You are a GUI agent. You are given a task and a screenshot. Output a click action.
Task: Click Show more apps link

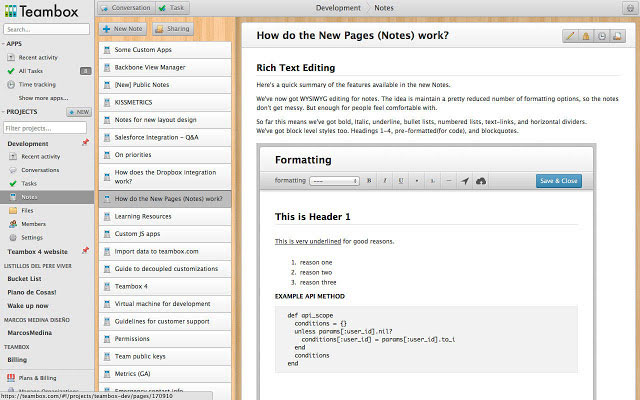click(43, 98)
